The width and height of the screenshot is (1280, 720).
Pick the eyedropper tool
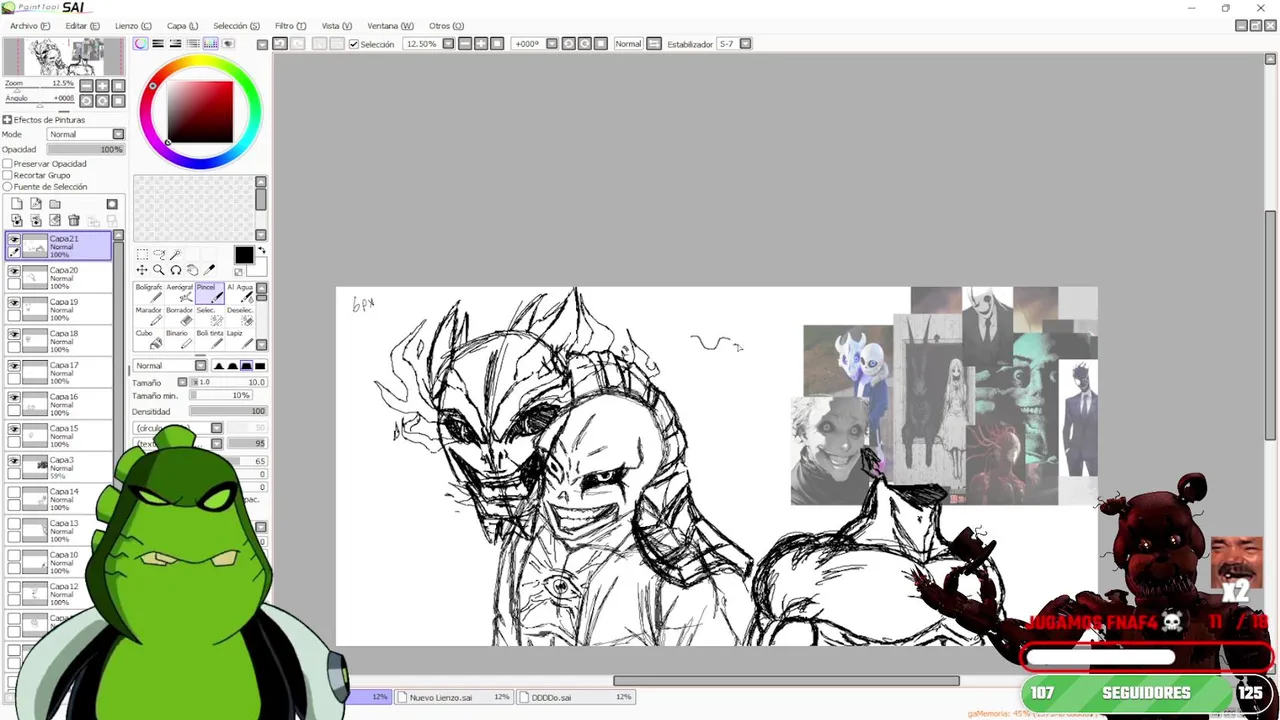[209, 270]
